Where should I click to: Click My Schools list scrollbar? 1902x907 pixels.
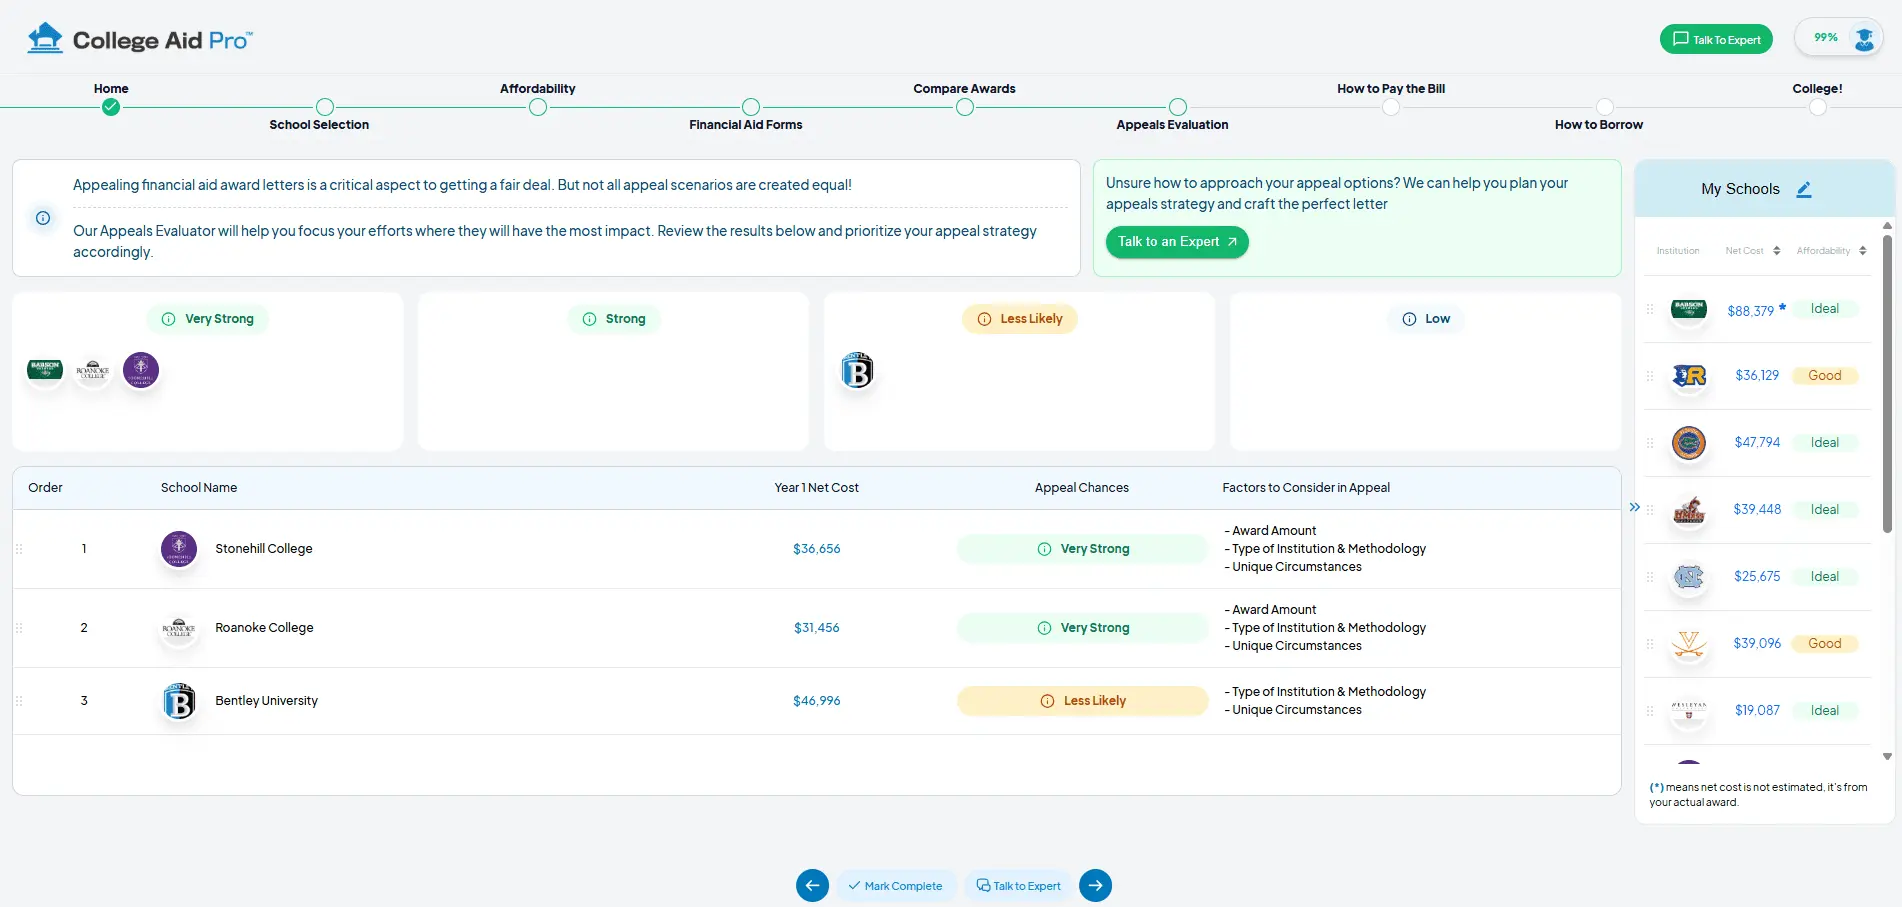click(1887, 384)
